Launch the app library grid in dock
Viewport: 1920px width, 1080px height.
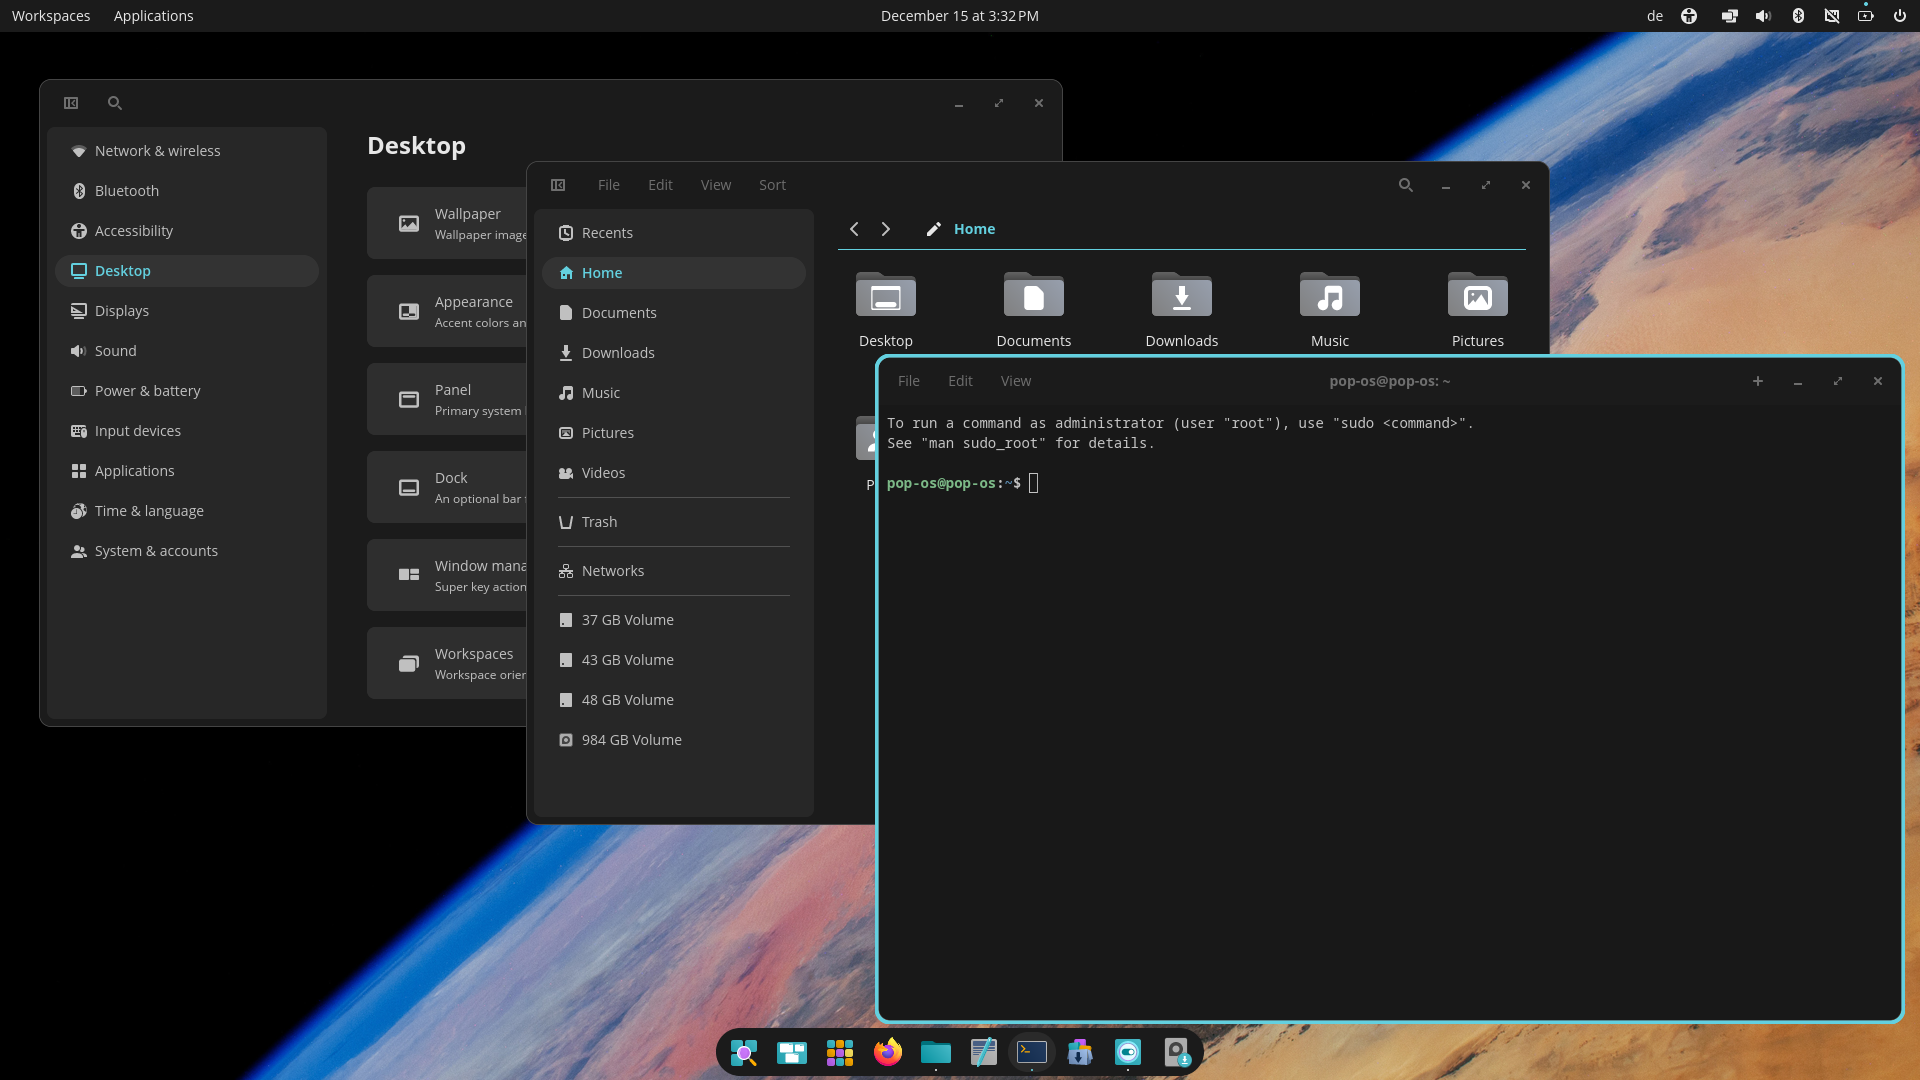click(839, 1052)
